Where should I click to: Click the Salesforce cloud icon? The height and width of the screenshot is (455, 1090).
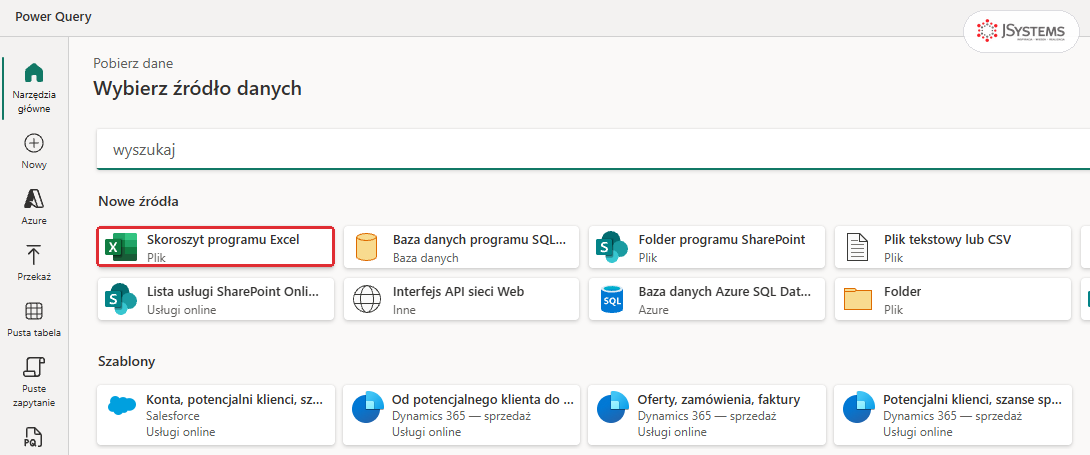(122, 405)
